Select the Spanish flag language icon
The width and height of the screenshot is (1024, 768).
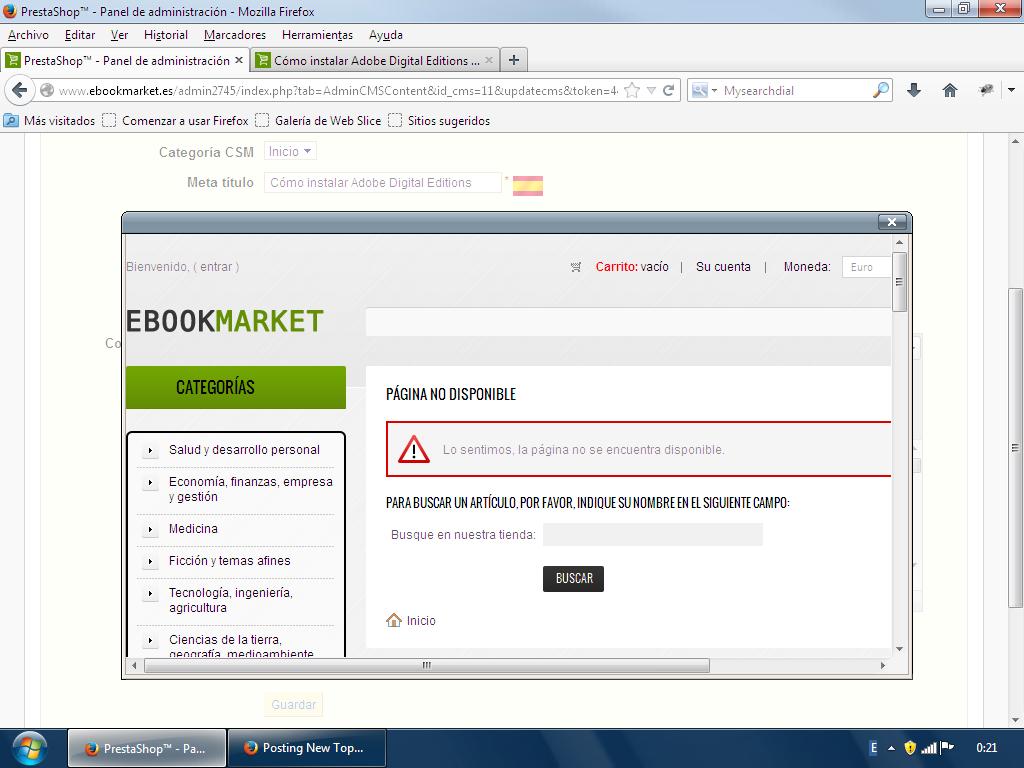[x=528, y=185]
